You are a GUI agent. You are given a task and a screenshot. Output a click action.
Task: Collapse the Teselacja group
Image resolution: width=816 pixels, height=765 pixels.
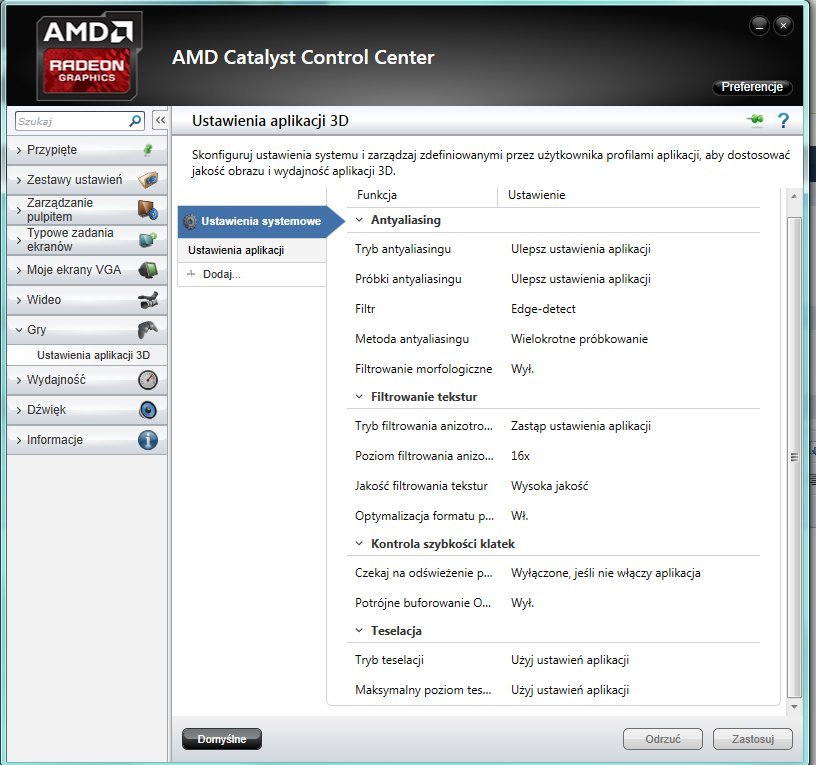pos(359,631)
